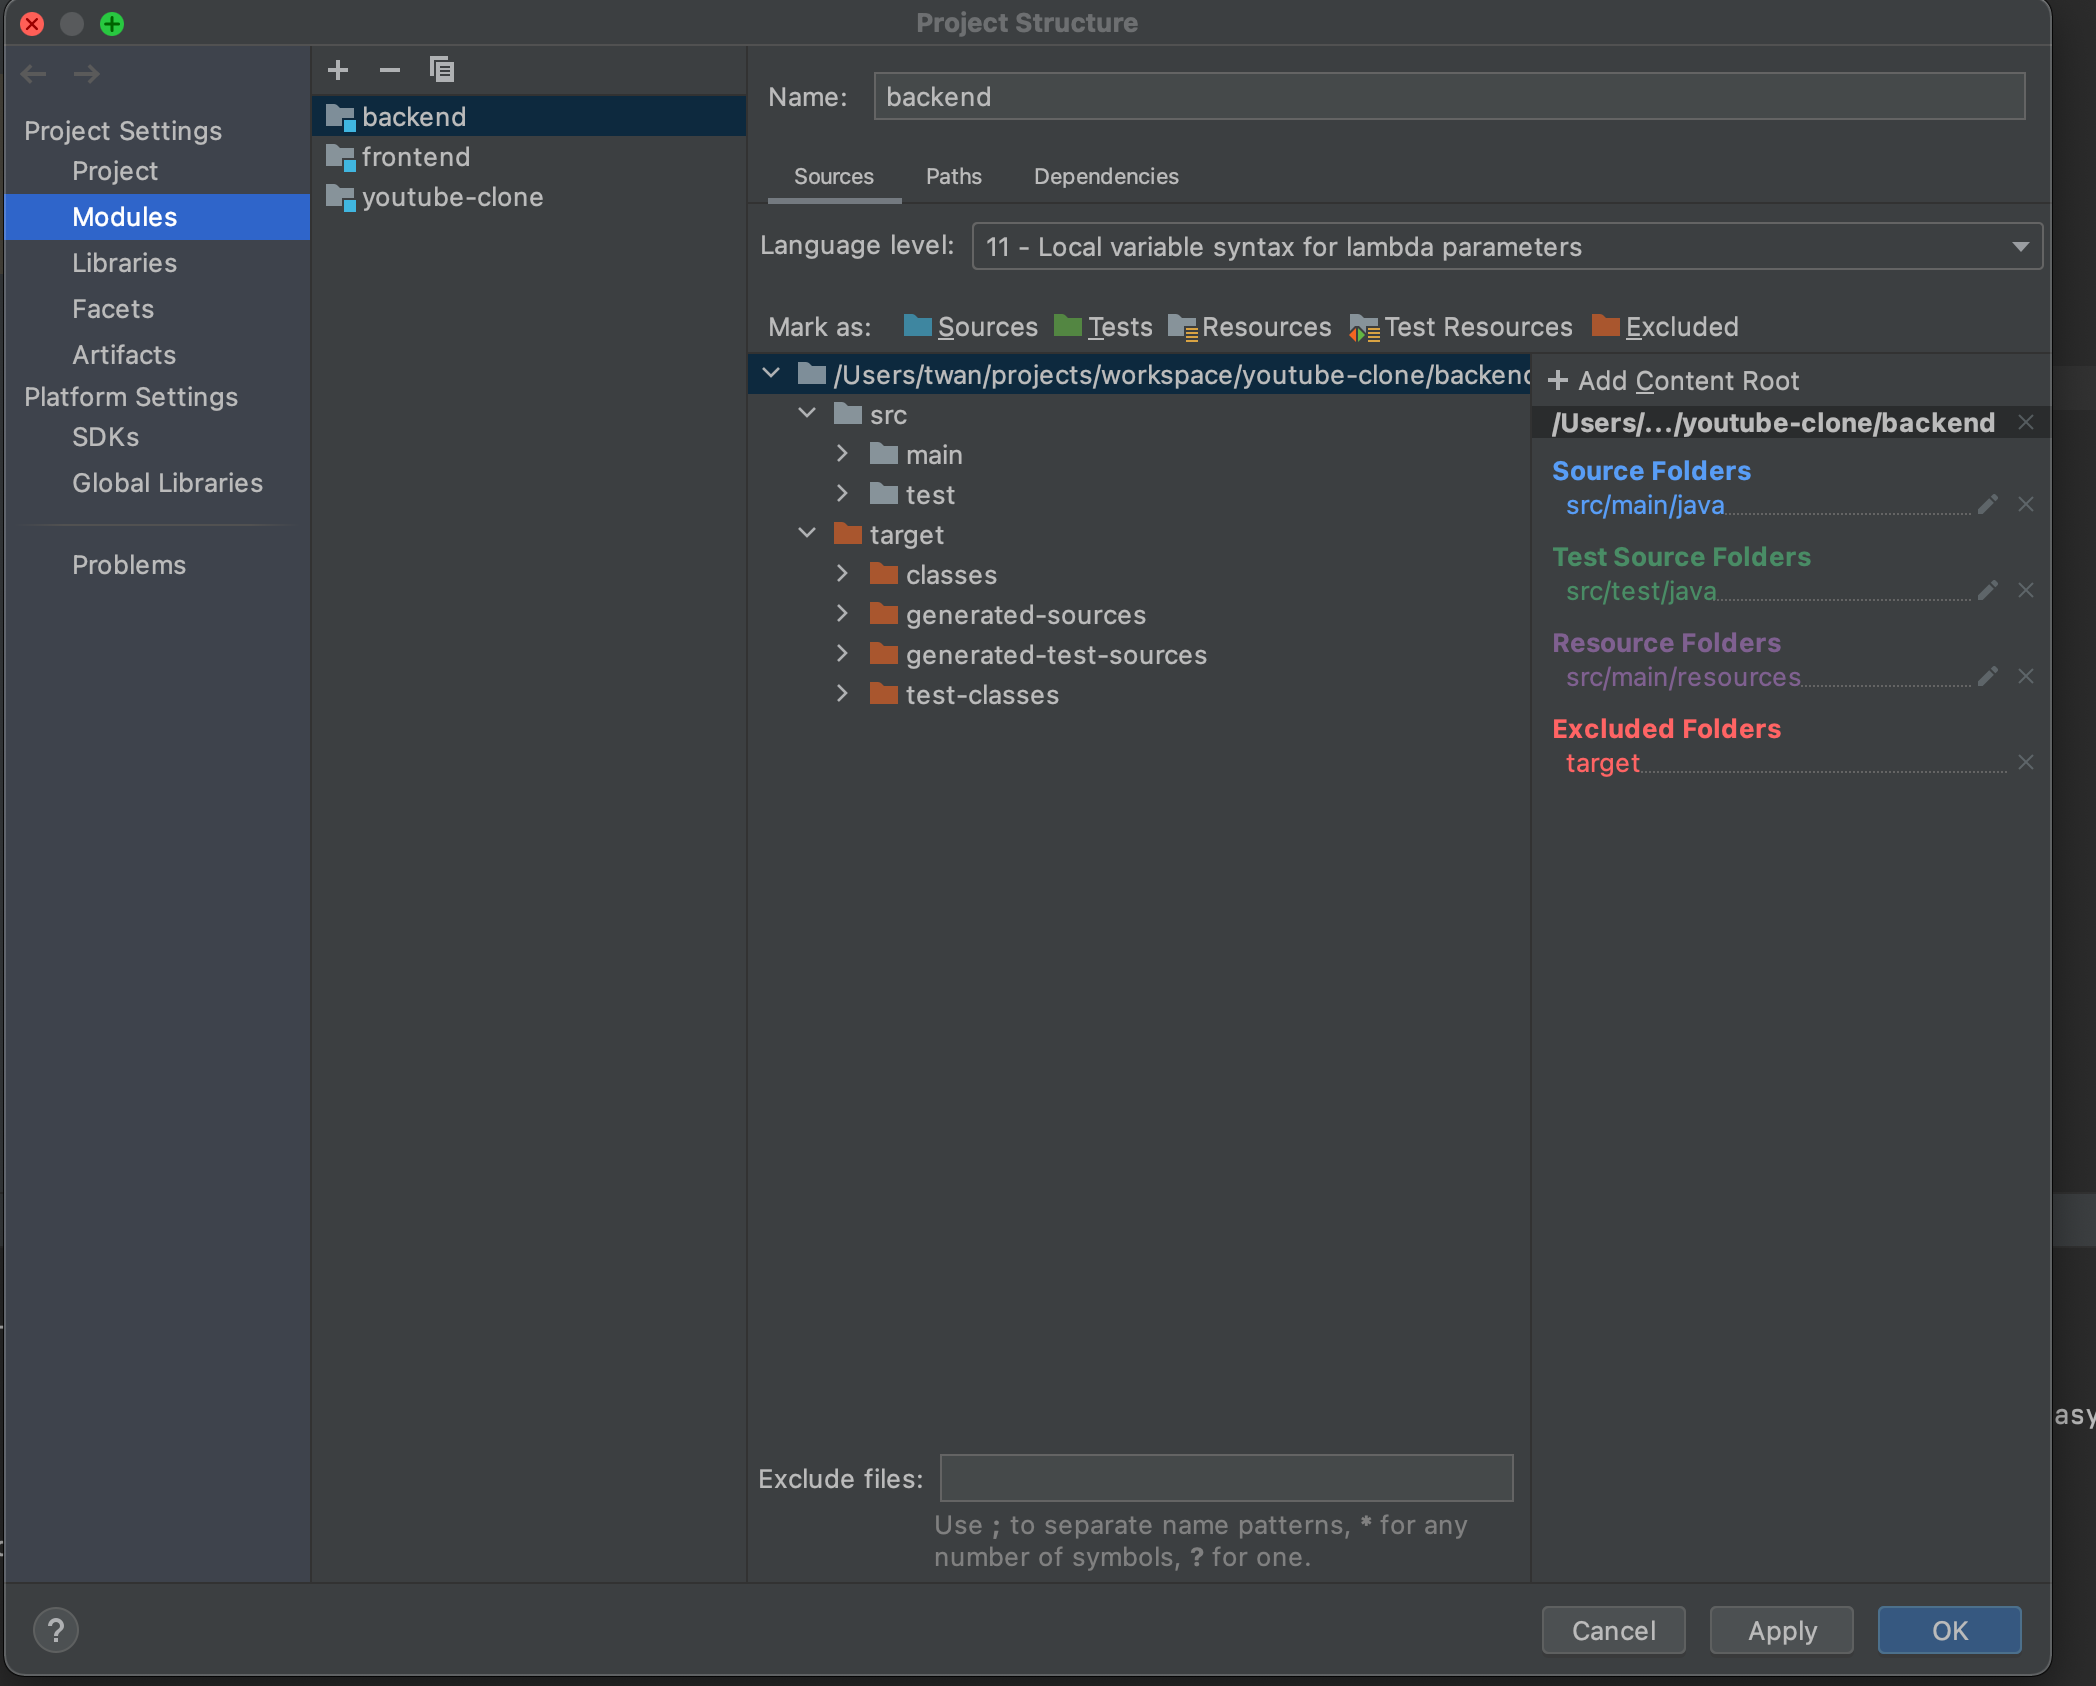Add a new module with the plus icon
The width and height of the screenshot is (2096, 1686).
coord(338,70)
